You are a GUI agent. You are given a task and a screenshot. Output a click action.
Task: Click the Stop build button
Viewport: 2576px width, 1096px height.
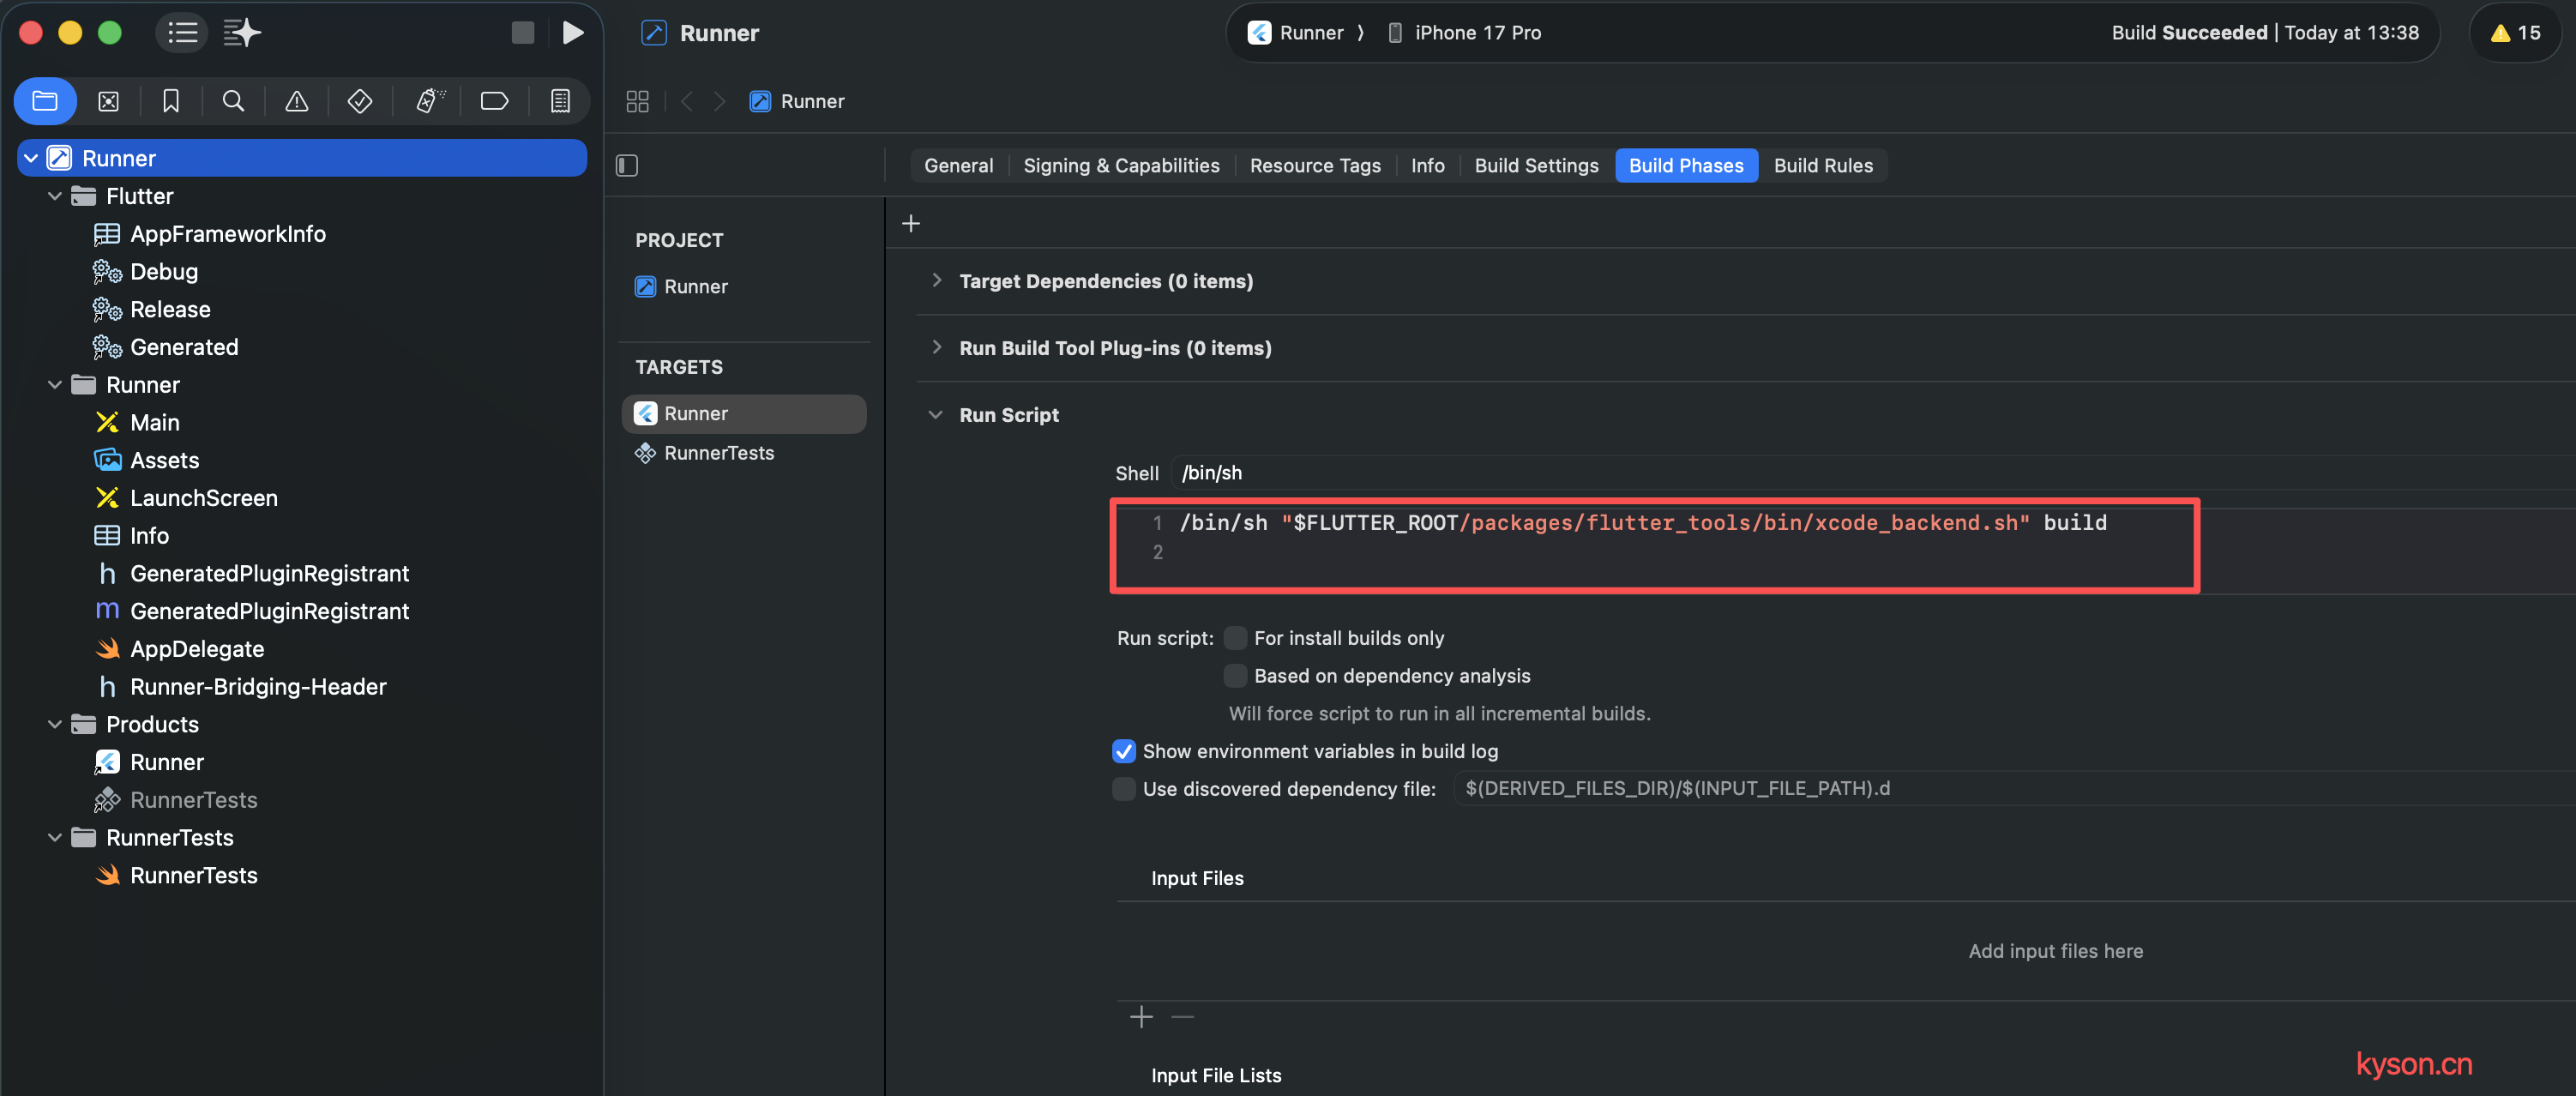coord(522,33)
